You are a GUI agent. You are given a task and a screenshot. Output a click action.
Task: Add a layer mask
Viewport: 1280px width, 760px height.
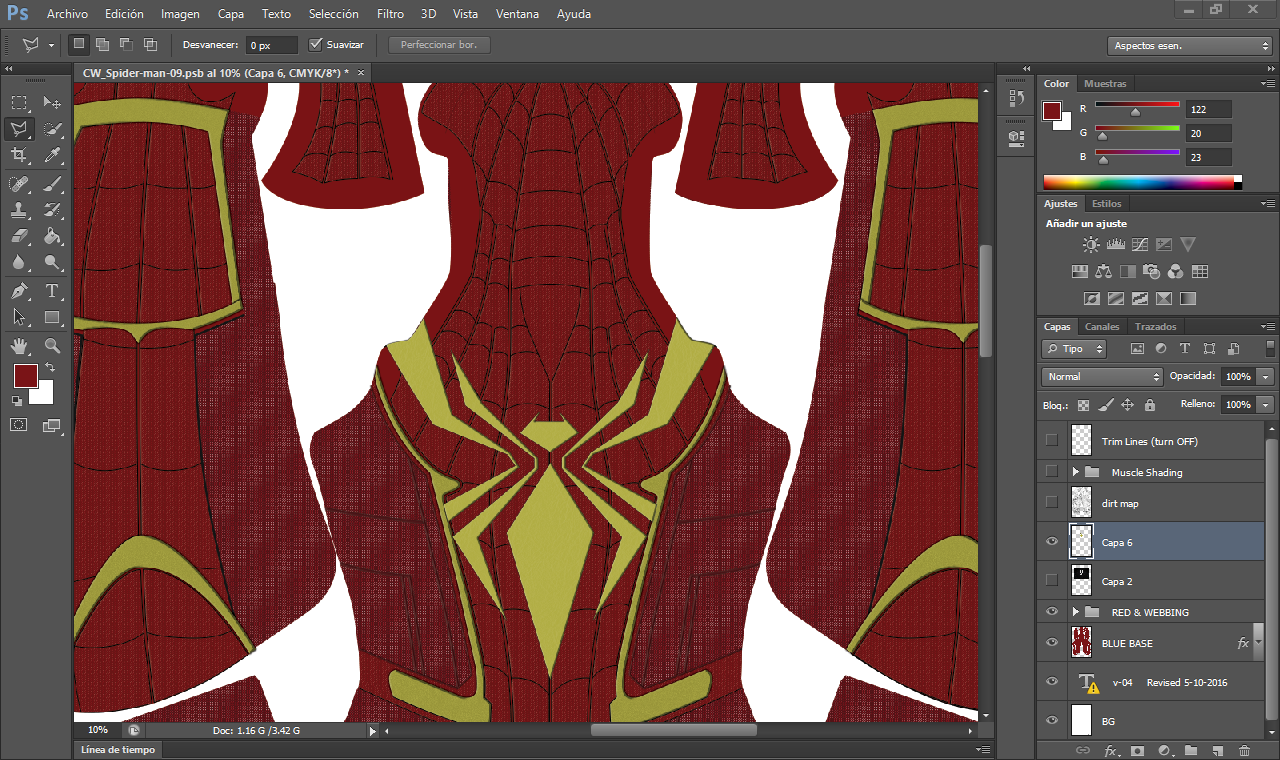pyautogui.click(x=1137, y=750)
